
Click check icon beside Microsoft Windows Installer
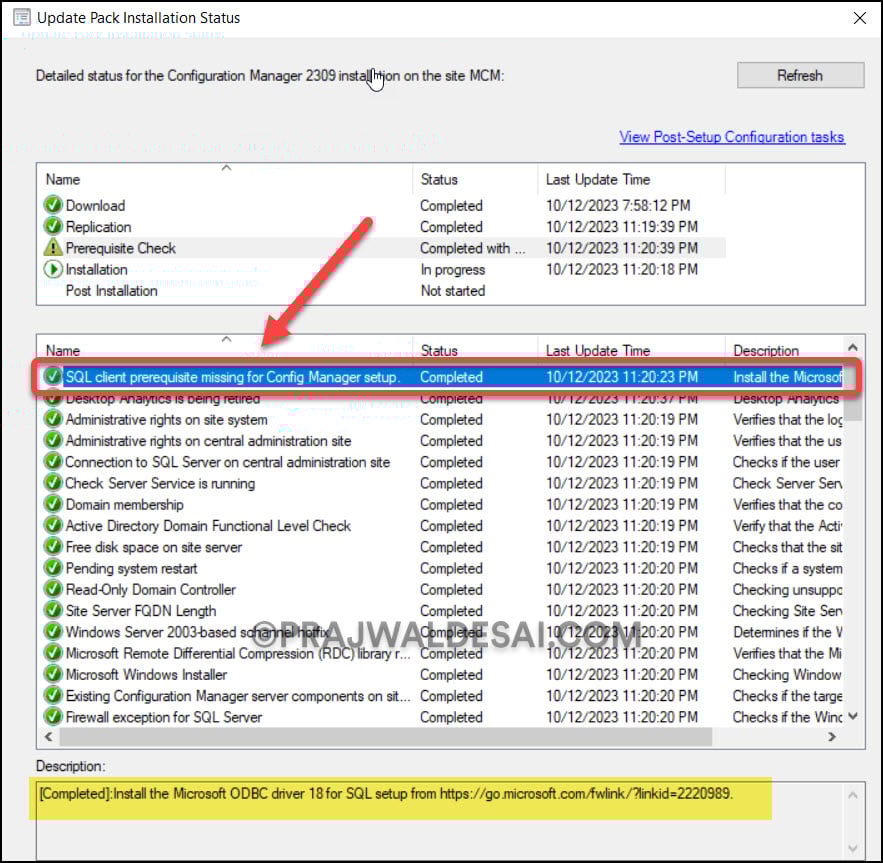pos(53,674)
